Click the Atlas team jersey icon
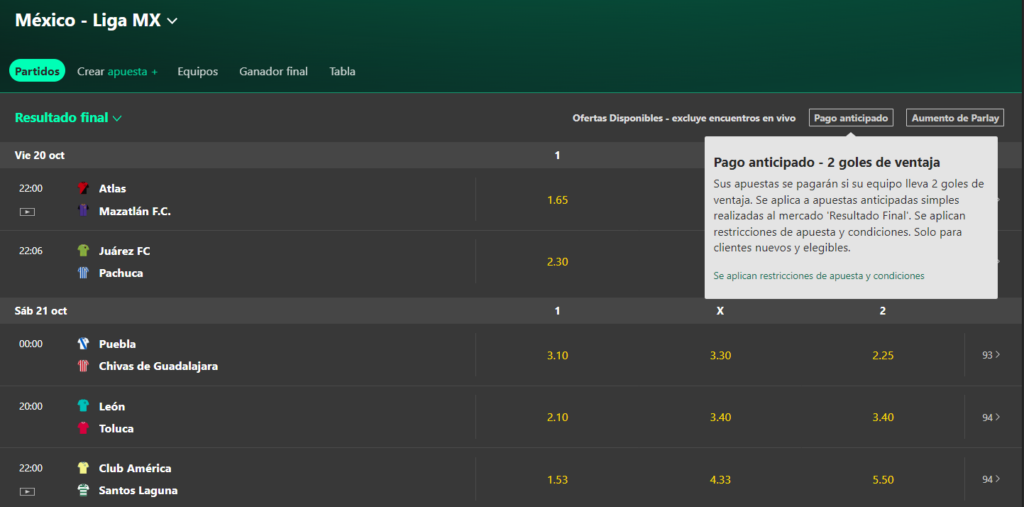The width and height of the screenshot is (1024, 507). click(x=83, y=189)
